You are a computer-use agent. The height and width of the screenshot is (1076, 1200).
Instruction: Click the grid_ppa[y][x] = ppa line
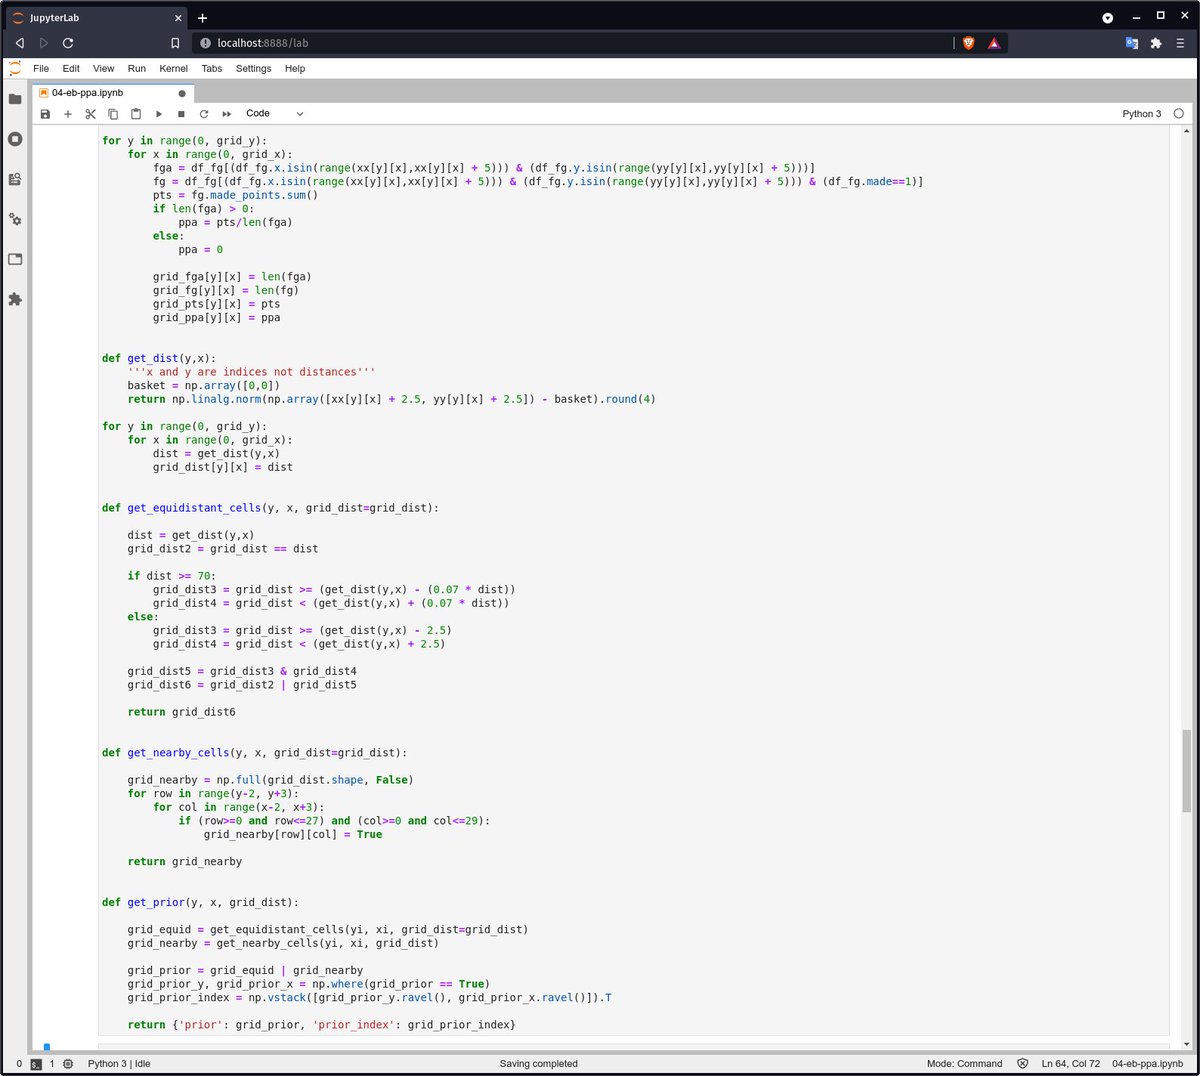tap(216, 318)
